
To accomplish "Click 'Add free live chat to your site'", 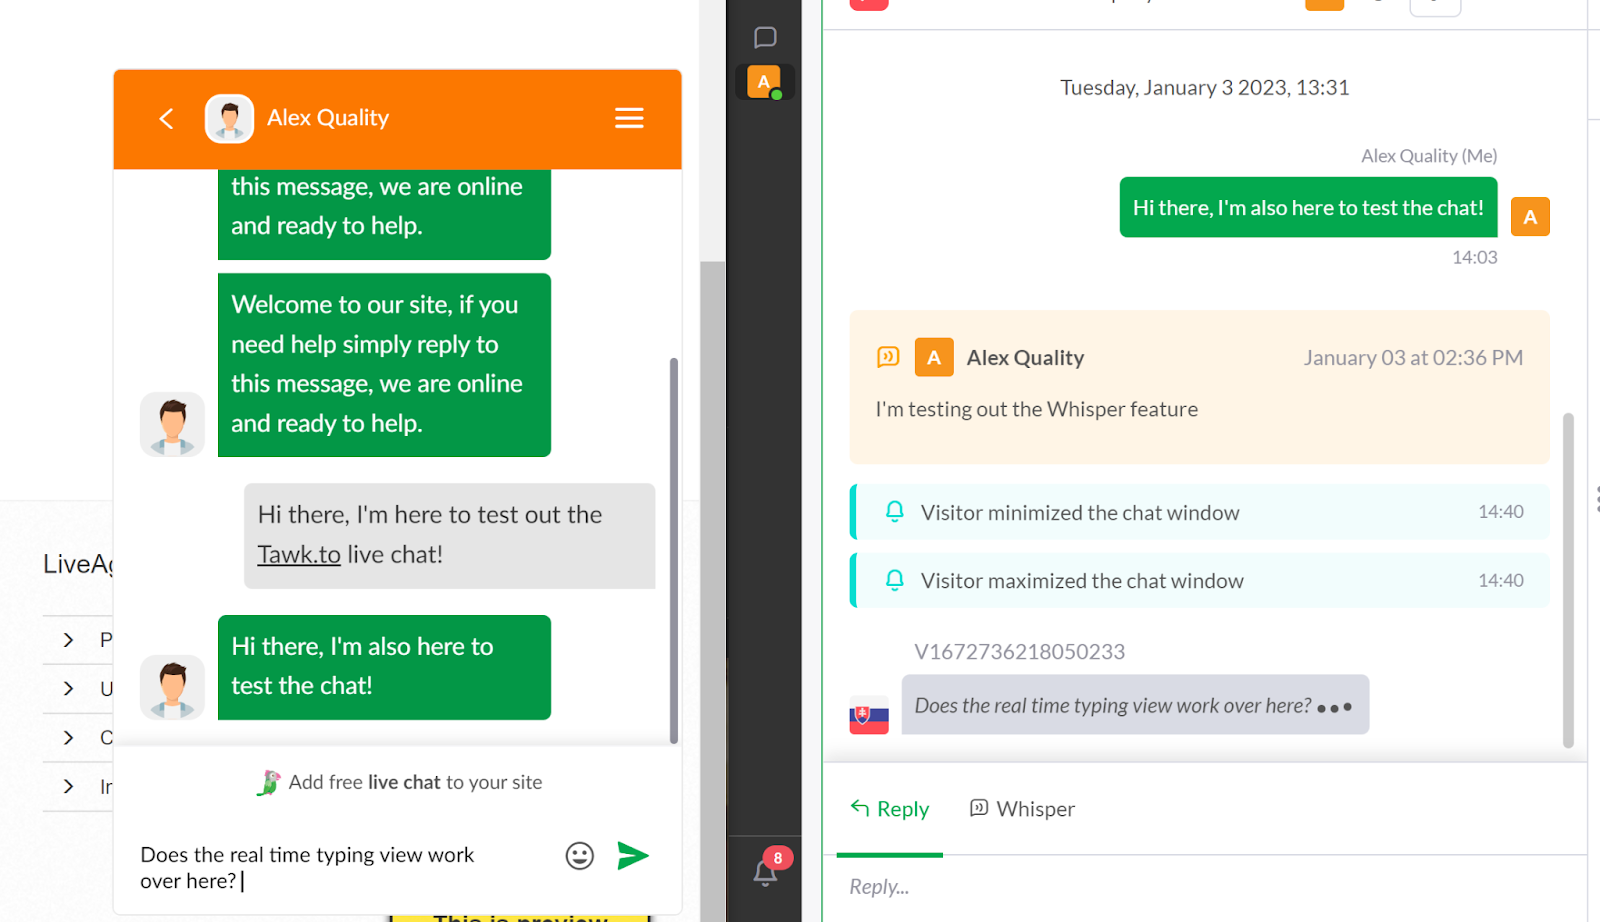I will tap(415, 782).
